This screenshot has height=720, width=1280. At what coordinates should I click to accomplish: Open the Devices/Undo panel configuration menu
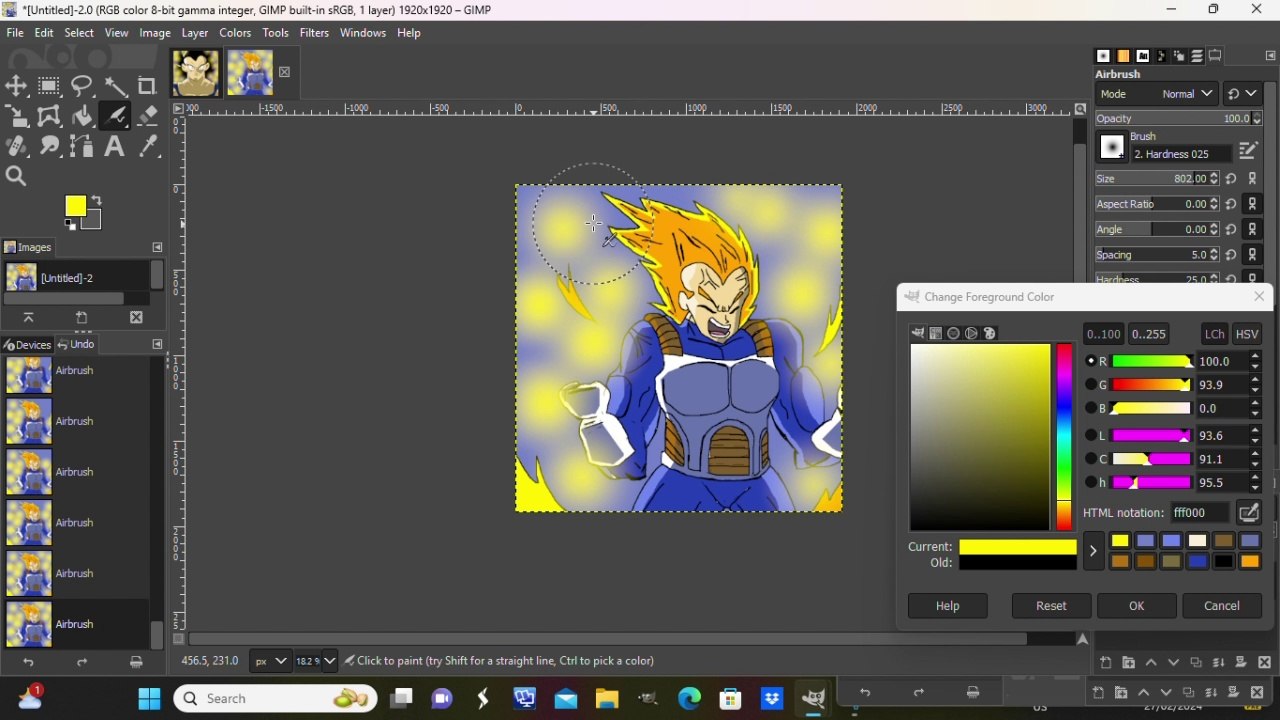click(157, 344)
